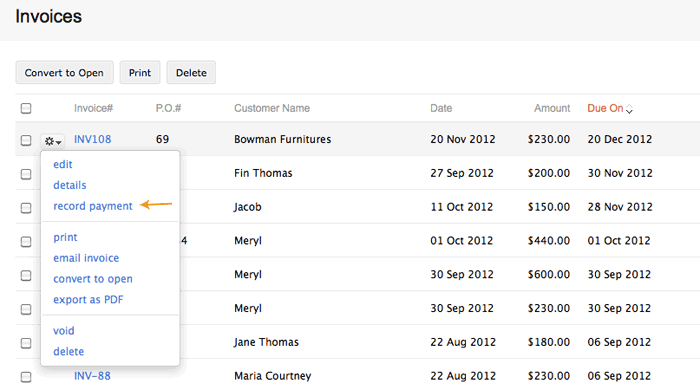Click customer name Maria Courtney
This screenshot has width=700, height=390.
[272, 376]
